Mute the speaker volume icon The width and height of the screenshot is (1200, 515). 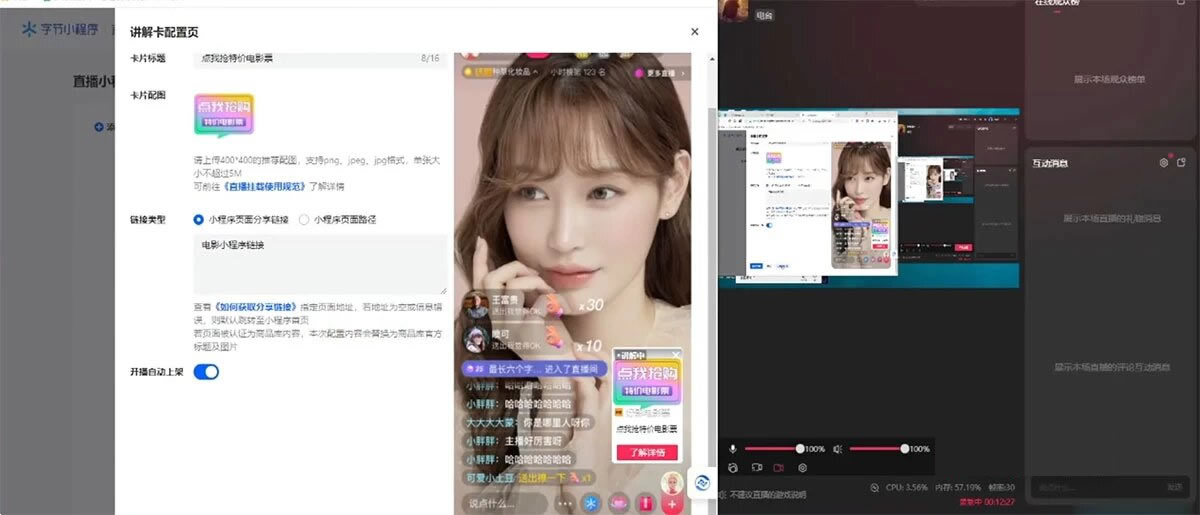point(837,449)
